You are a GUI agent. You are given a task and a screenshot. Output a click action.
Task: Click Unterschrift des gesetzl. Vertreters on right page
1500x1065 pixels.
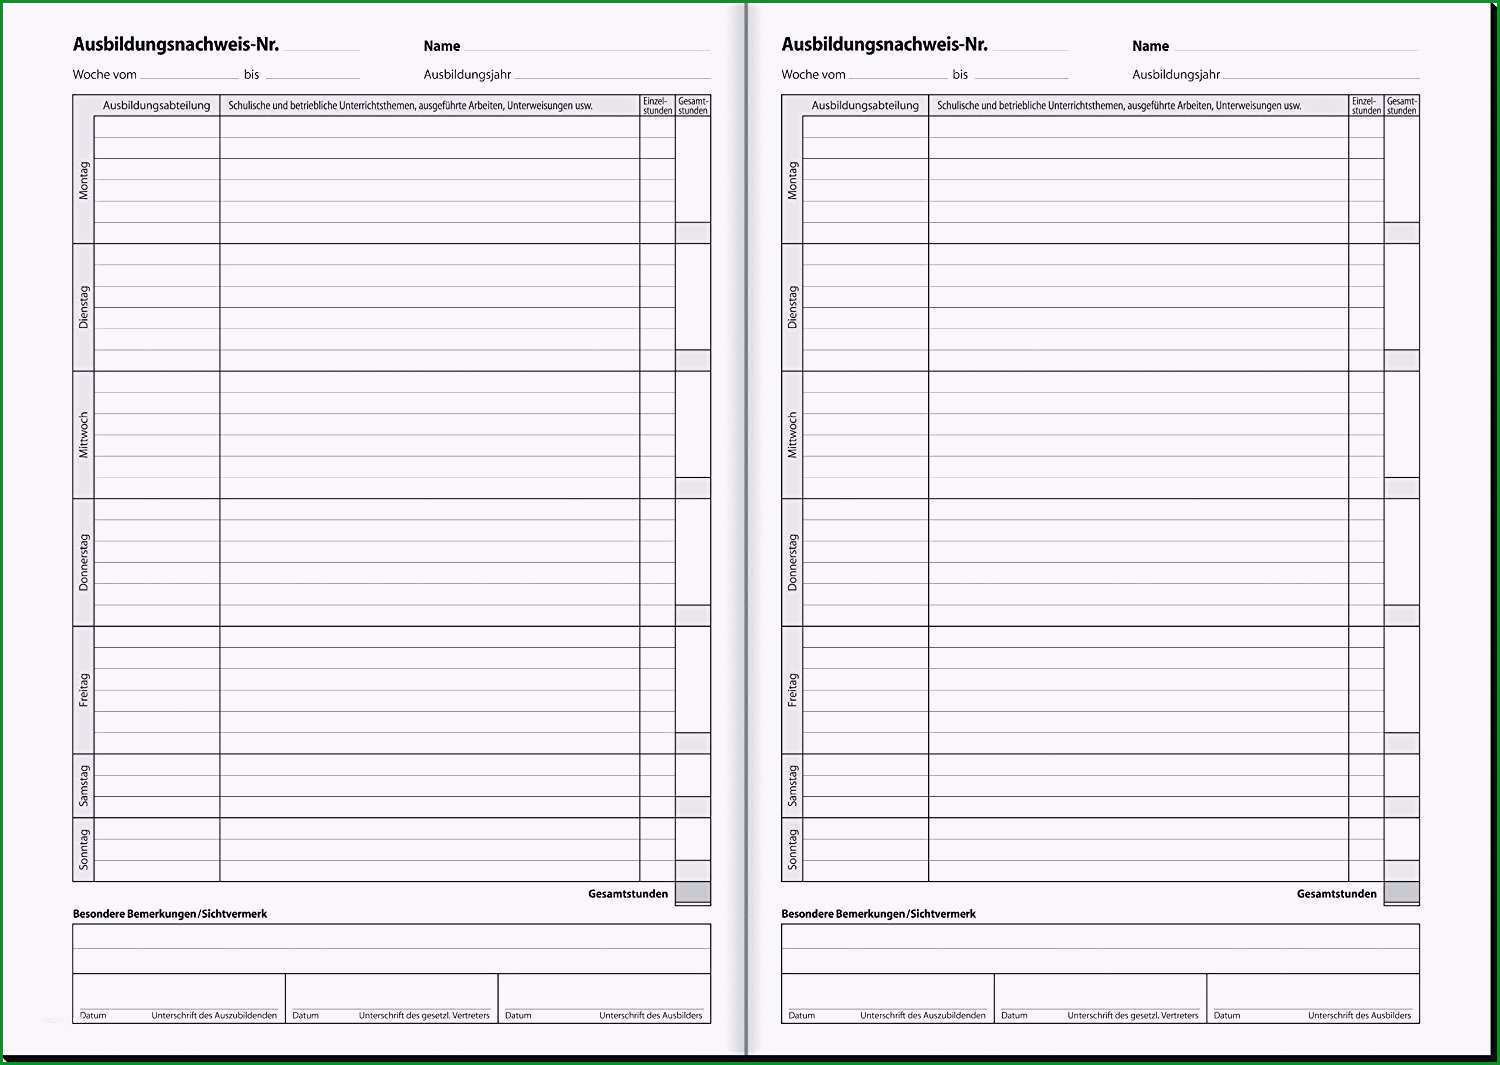click(x=1133, y=1015)
